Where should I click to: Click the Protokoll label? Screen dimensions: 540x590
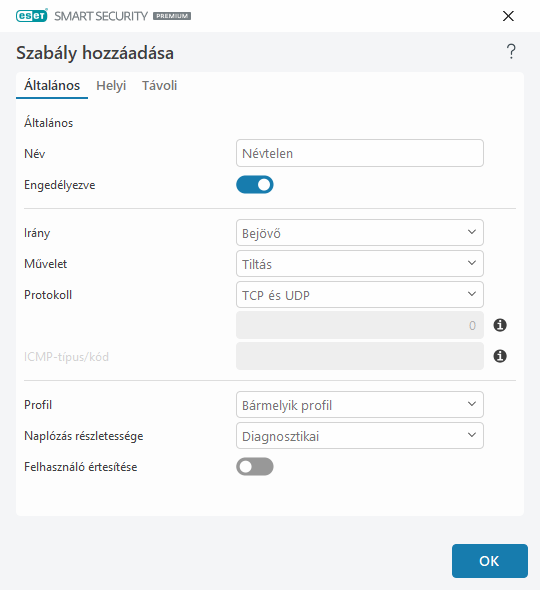(x=48, y=295)
